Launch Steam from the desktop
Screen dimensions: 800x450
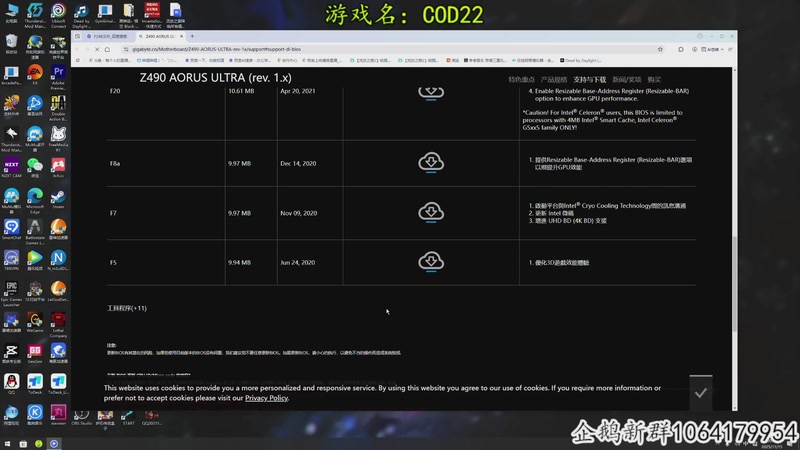(x=58, y=199)
